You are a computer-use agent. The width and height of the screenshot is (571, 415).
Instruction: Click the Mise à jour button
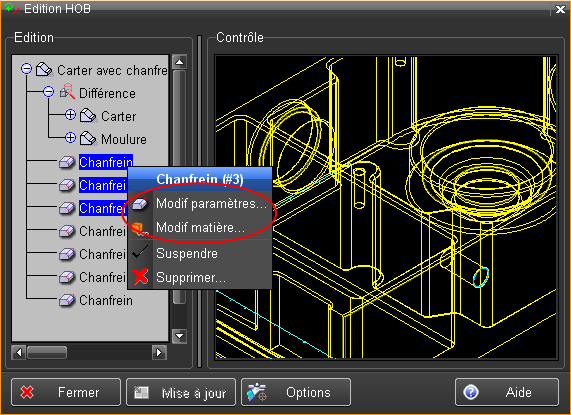(181, 392)
